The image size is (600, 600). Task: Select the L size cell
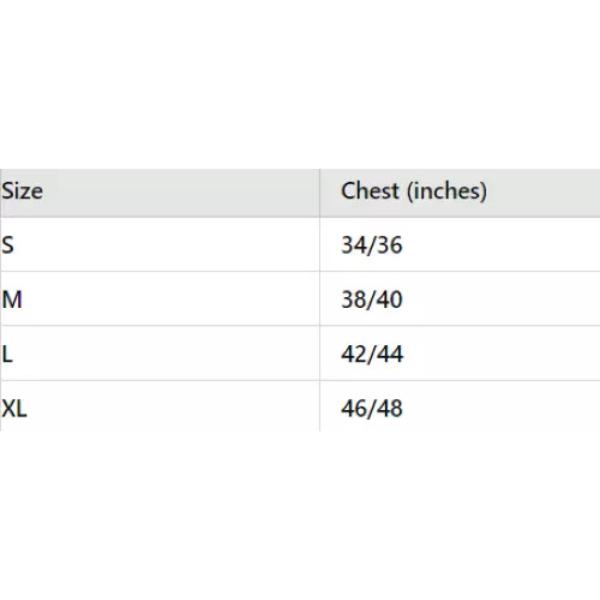(x=160, y=353)
